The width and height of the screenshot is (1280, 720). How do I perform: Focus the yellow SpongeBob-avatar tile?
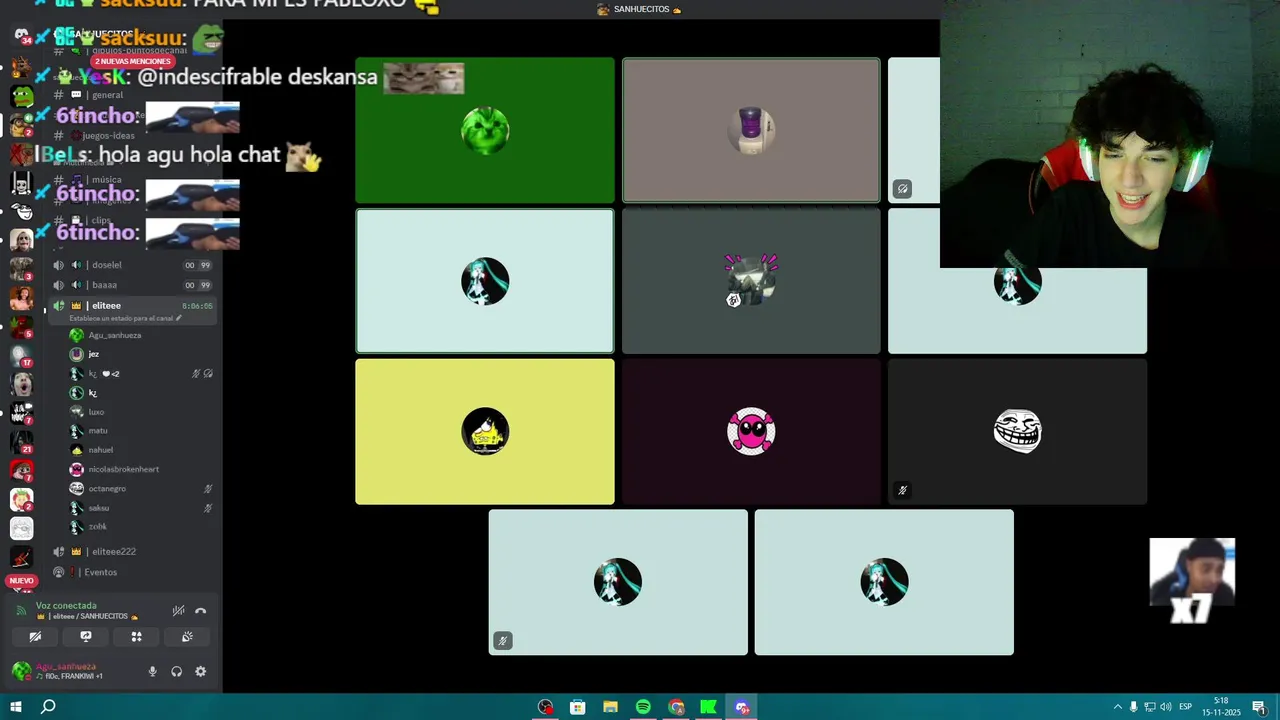(485, 432)
